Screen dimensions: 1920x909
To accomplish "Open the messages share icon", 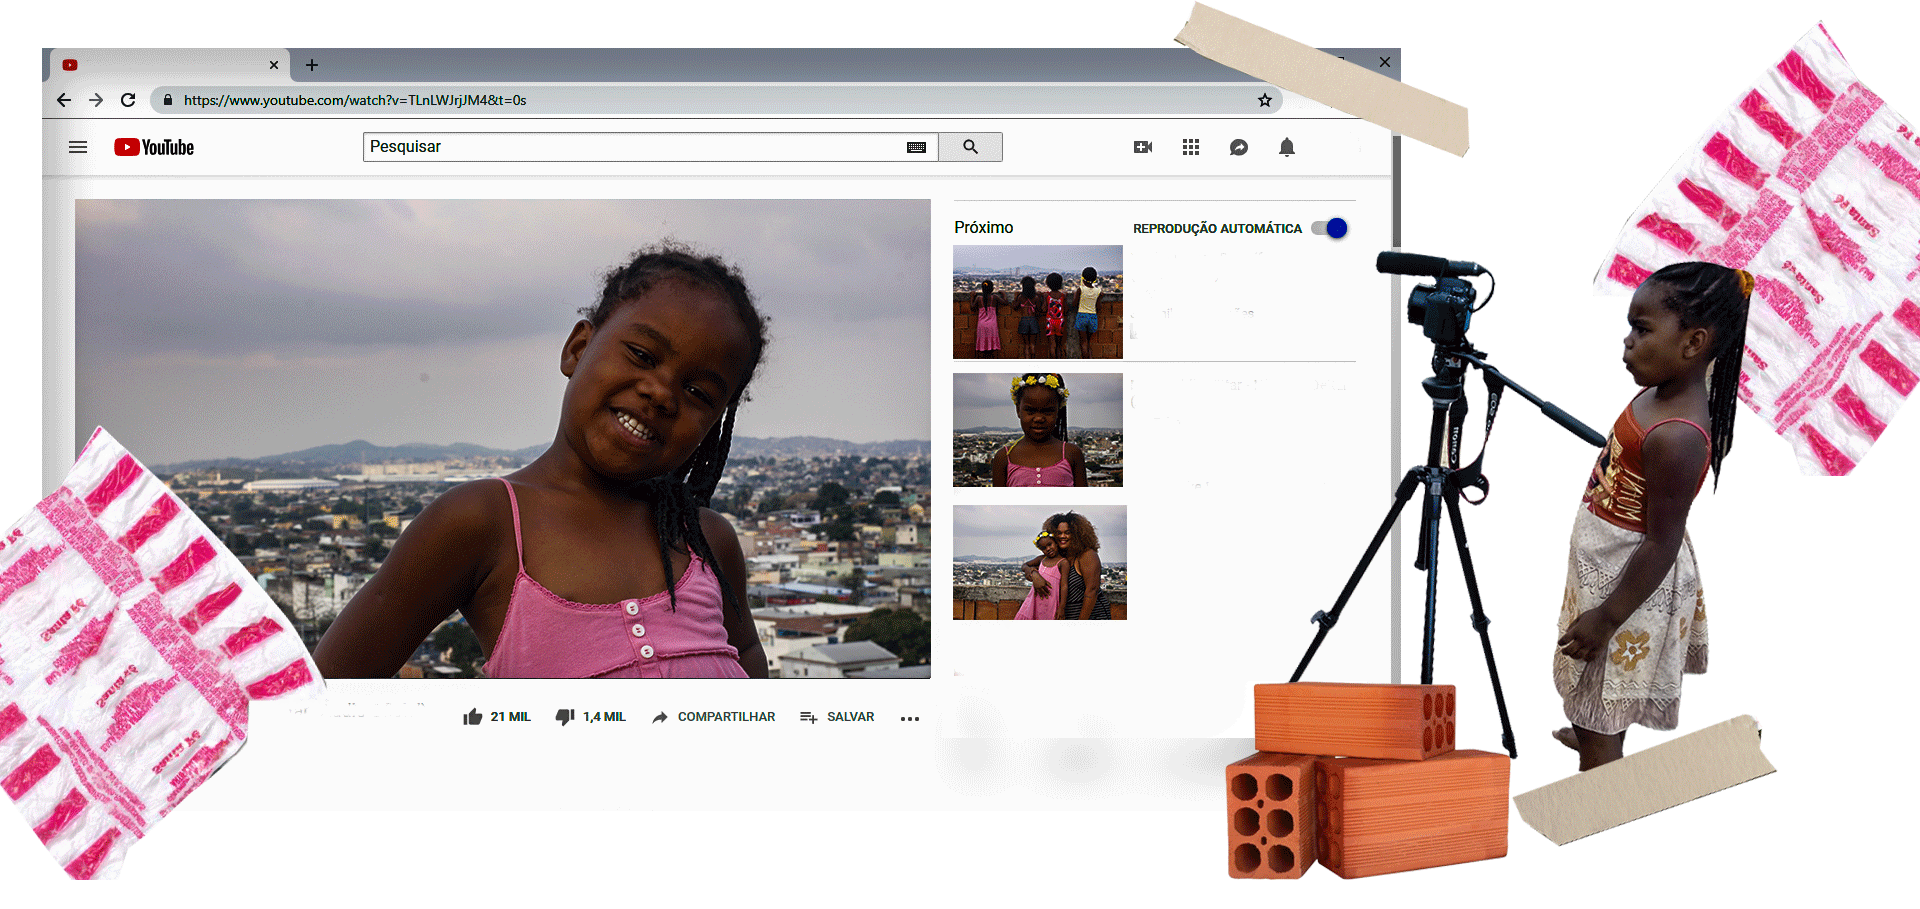I will (1239, 147).
